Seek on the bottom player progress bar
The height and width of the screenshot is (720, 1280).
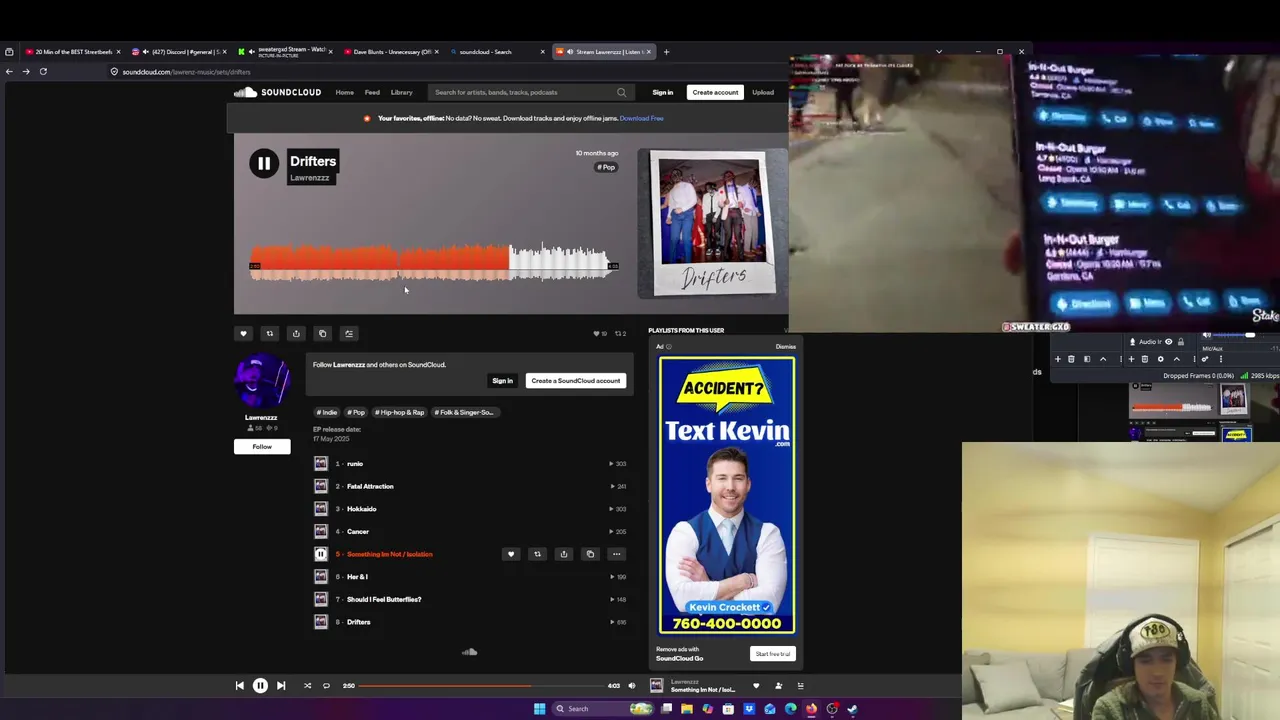pos(481,686)
